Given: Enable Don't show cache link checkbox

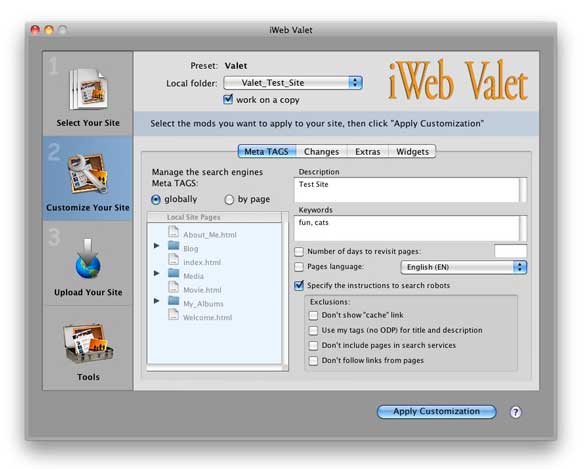Looking at the screenshot, I should point(313,315).
